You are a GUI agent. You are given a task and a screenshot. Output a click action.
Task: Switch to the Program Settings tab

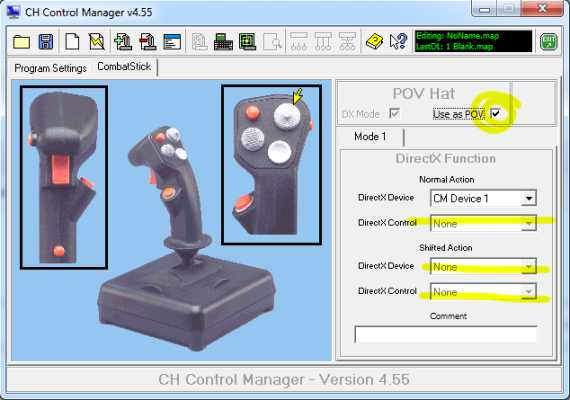[50, 68]
